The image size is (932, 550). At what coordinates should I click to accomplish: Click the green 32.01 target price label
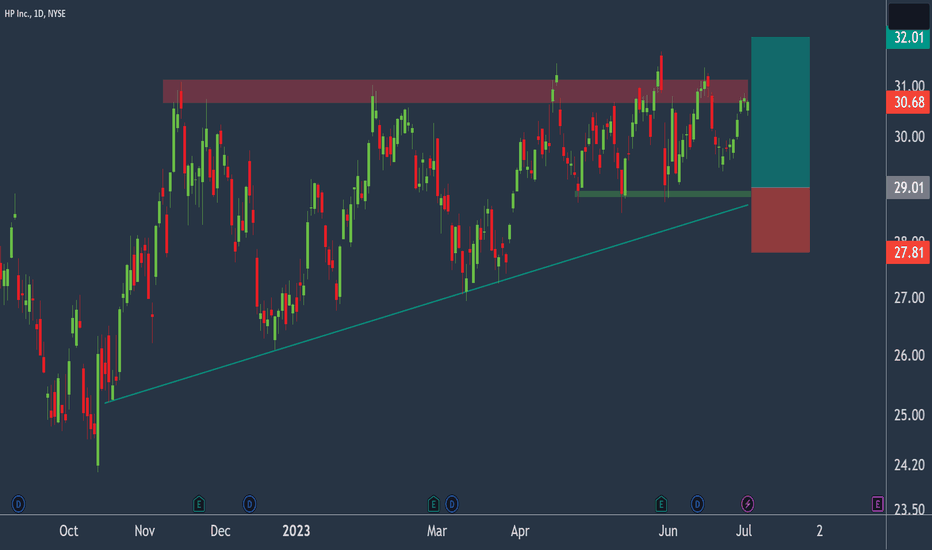point(908,37)
